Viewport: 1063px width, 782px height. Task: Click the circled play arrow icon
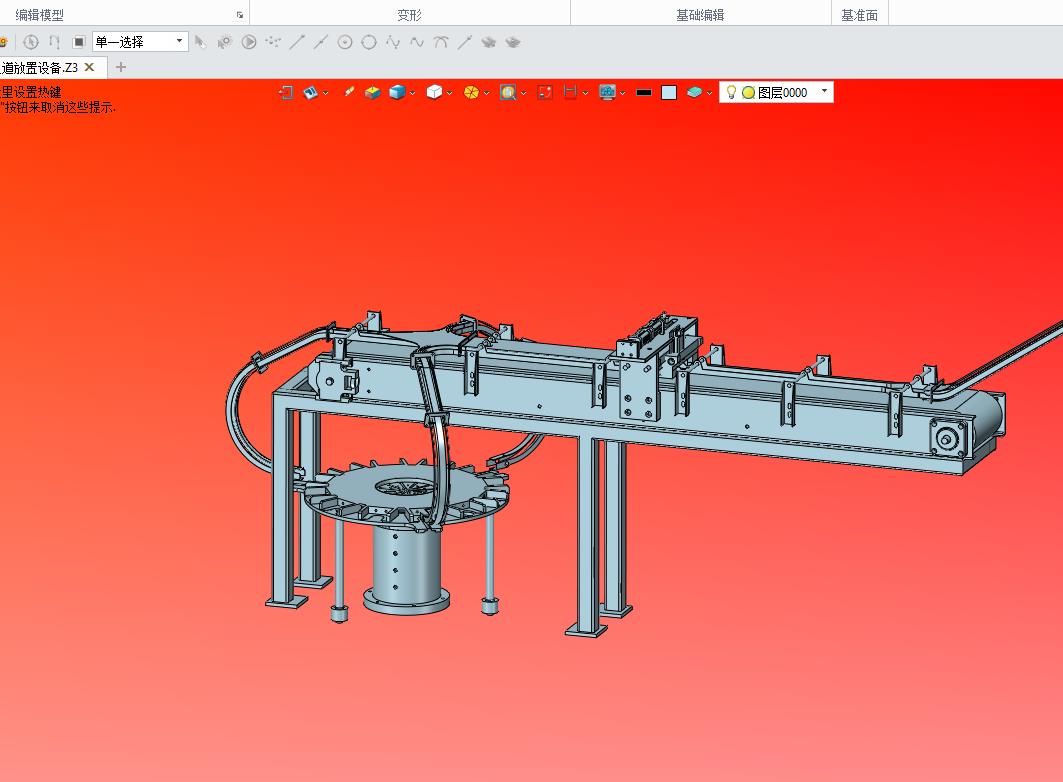pos(249,42)
